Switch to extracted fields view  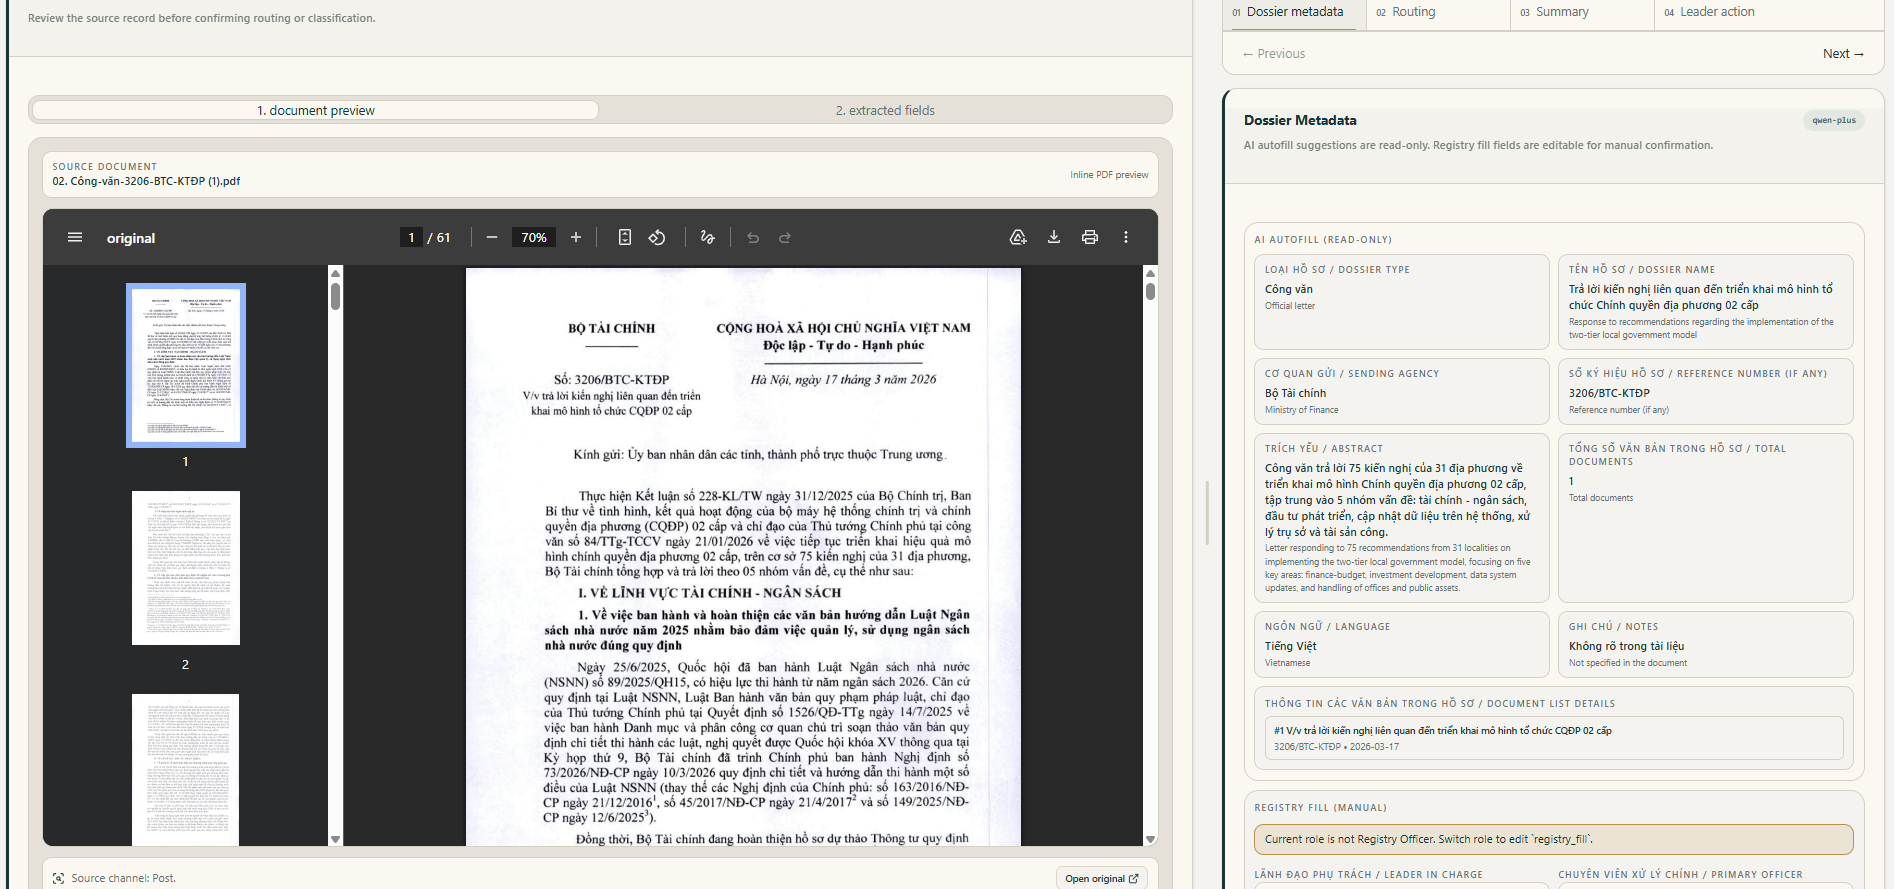tap(885, 110)
